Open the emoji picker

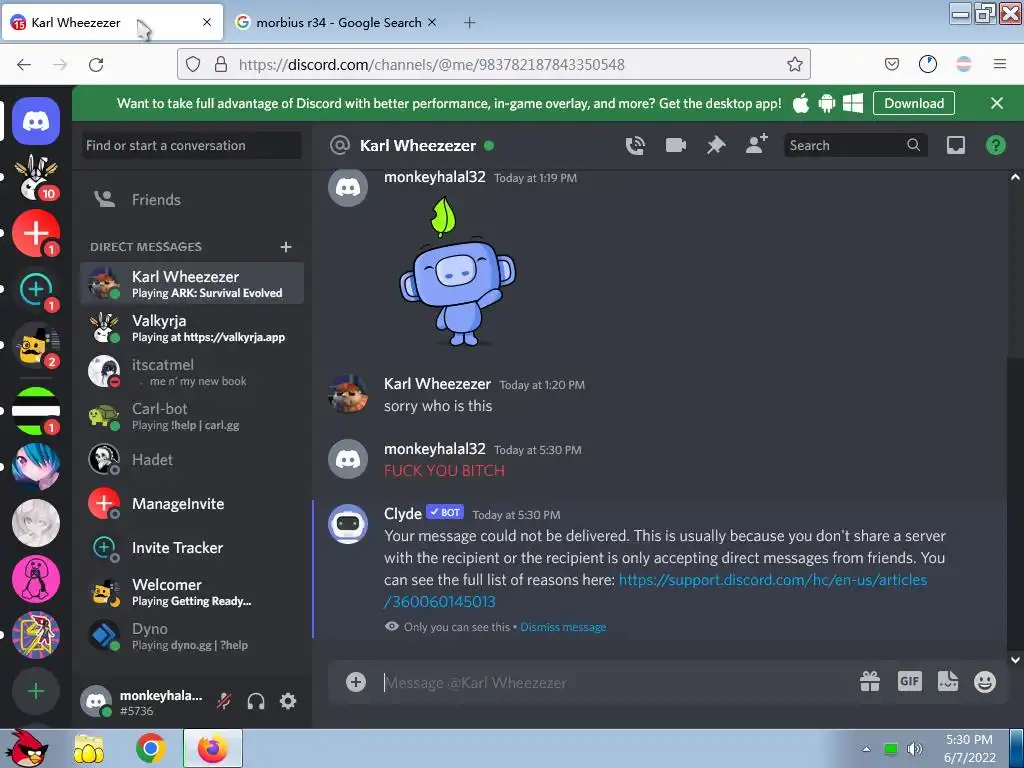tap(984, 682)
